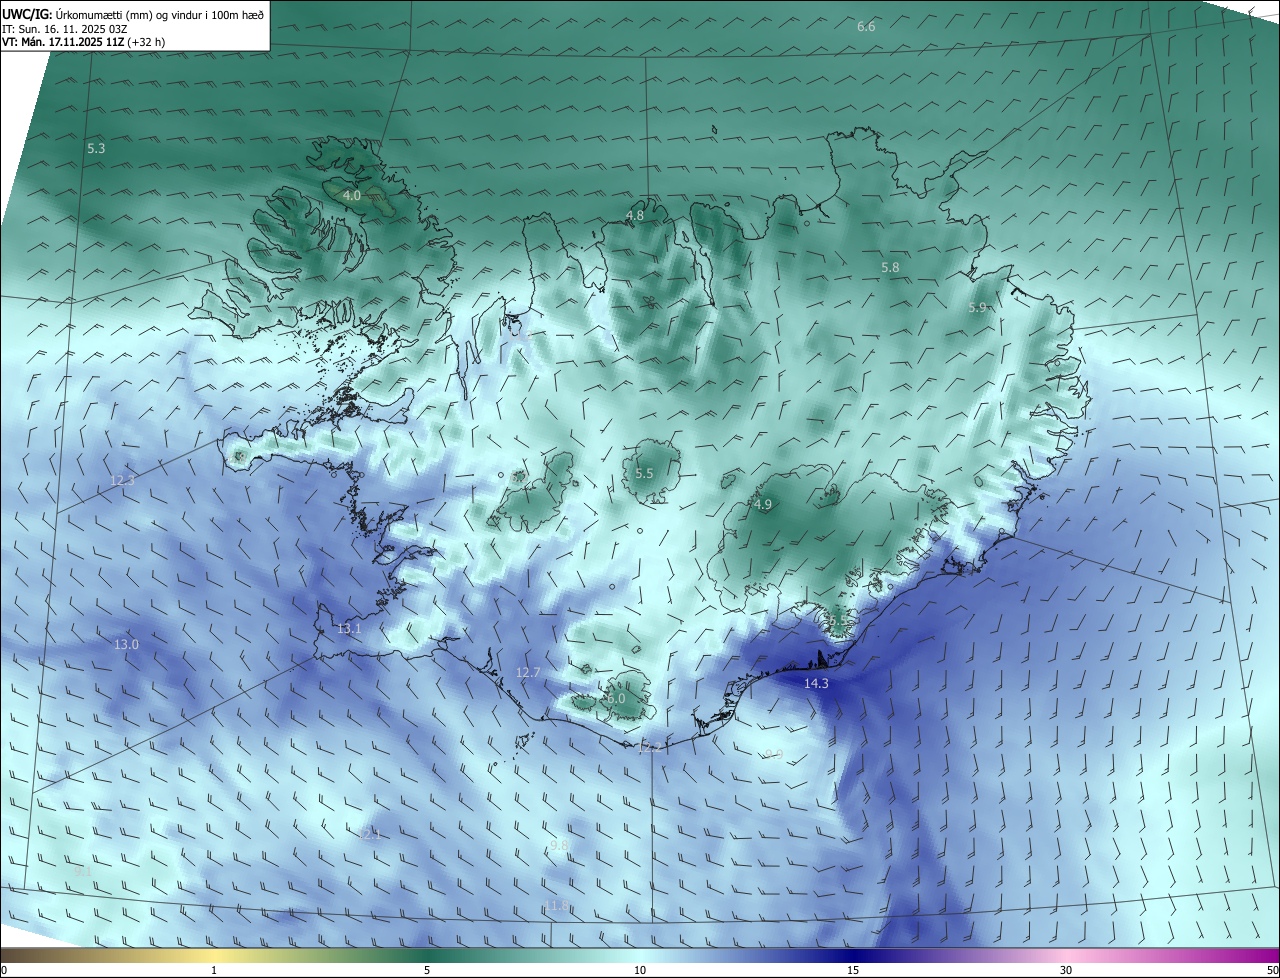Click the initial time line 'IT: Sun. 16. 11. 2025 03Z'
The height and width of the screenshot is (978, 1280).
(x=65, y=29)
